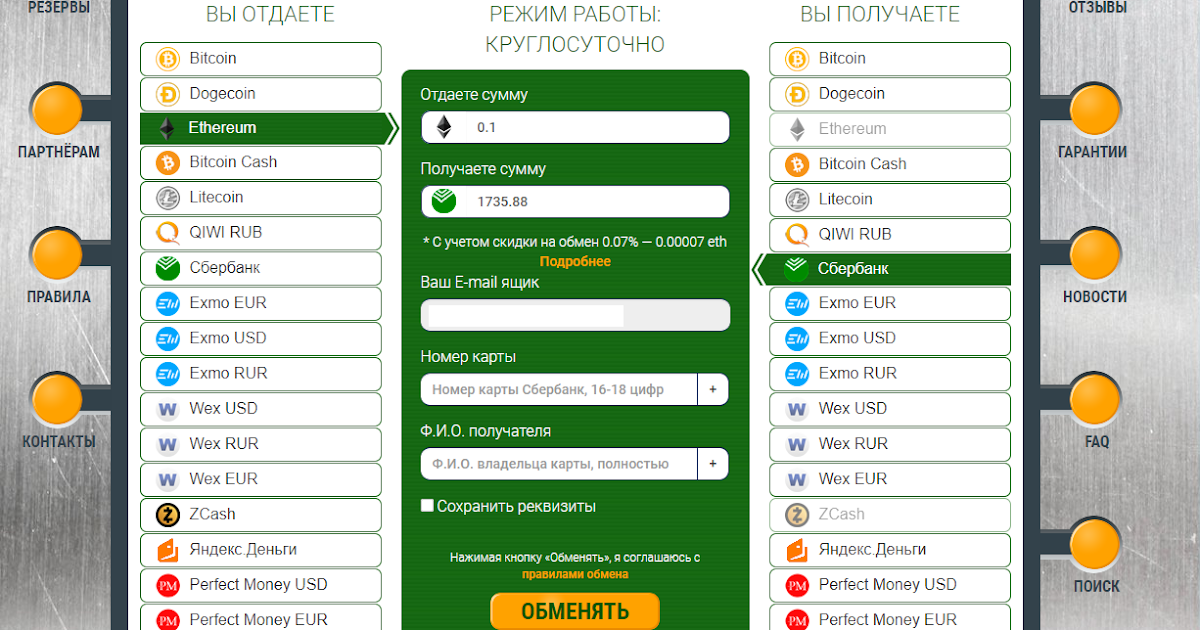Image resolution: width=1200 pixels, height=630 pixels.
Task: Open the правилами обмена link
Action: (575, 574)
